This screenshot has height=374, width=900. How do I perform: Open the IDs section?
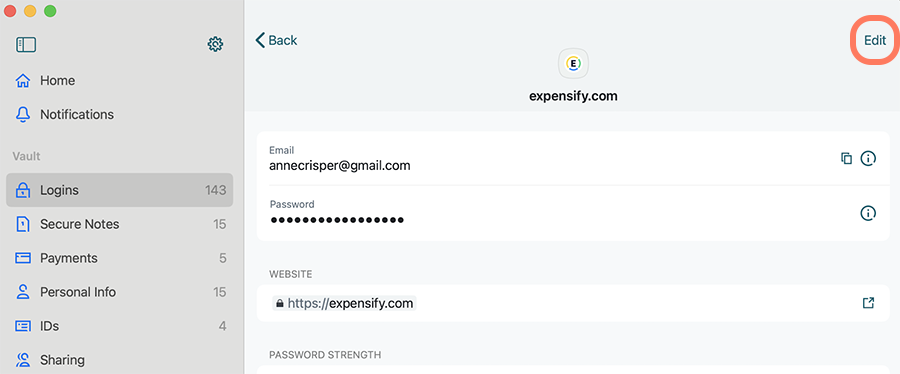[x=119, y=326]
